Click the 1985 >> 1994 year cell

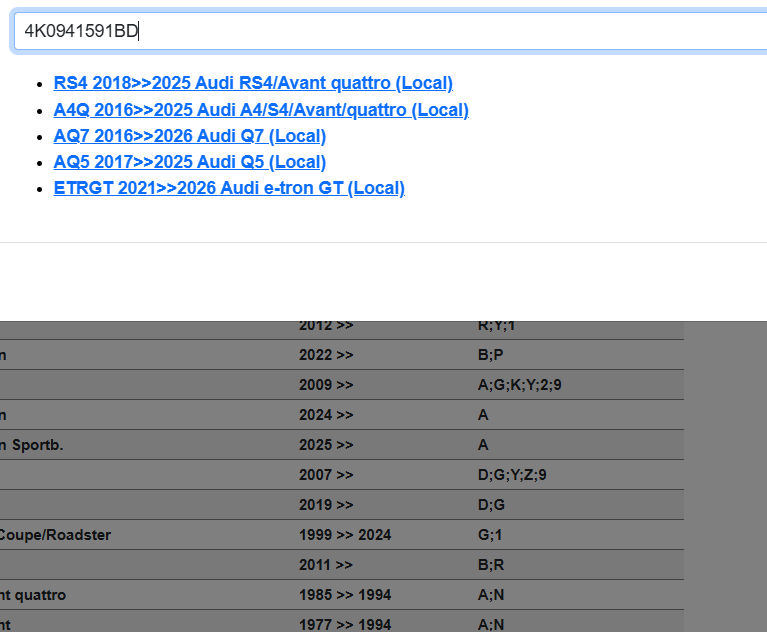coord(345,595)
